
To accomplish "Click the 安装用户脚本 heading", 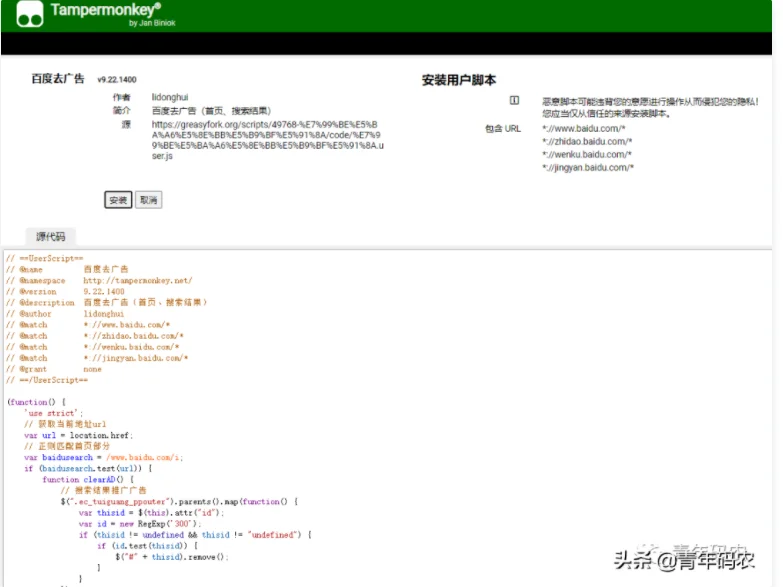I will (x=459, y=80).
